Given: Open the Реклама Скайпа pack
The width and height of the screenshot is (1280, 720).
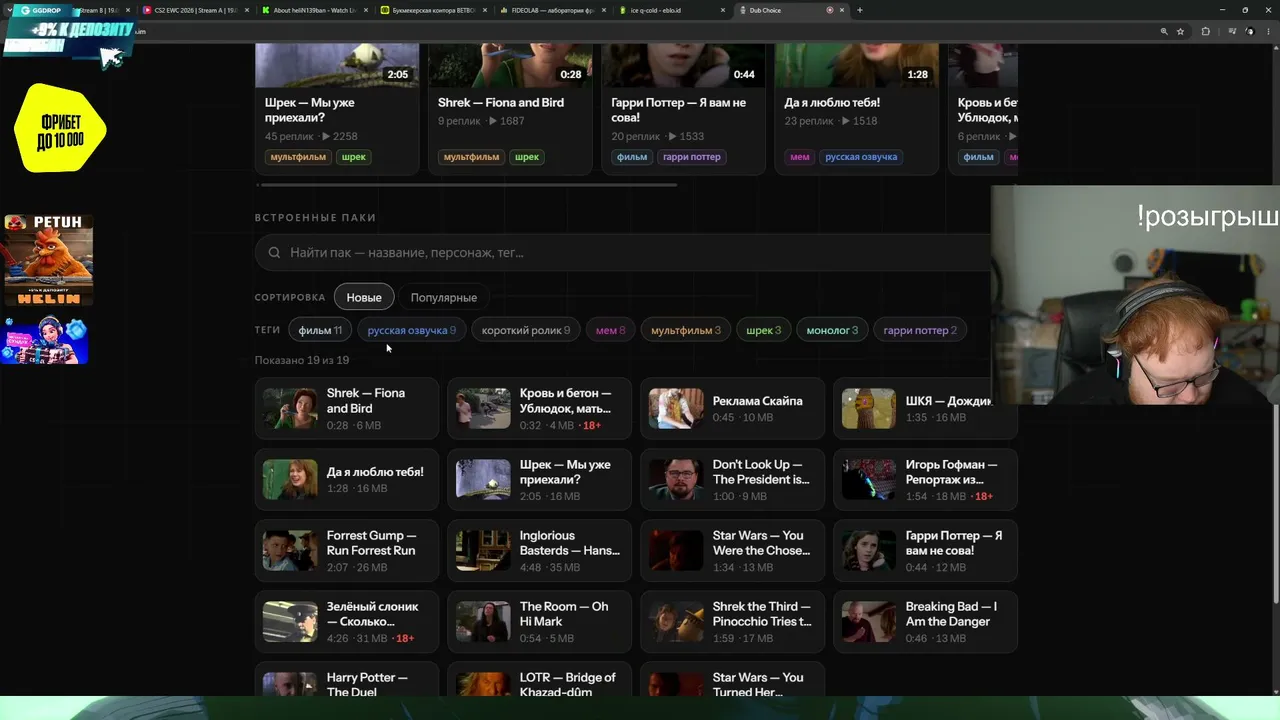Looking at the screenshot, I should pos(732,408).
